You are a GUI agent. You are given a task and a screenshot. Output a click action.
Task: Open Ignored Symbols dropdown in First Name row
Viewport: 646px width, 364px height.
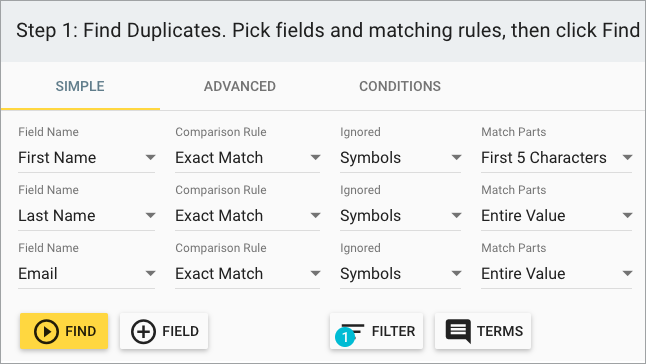(x=400, y=158)
